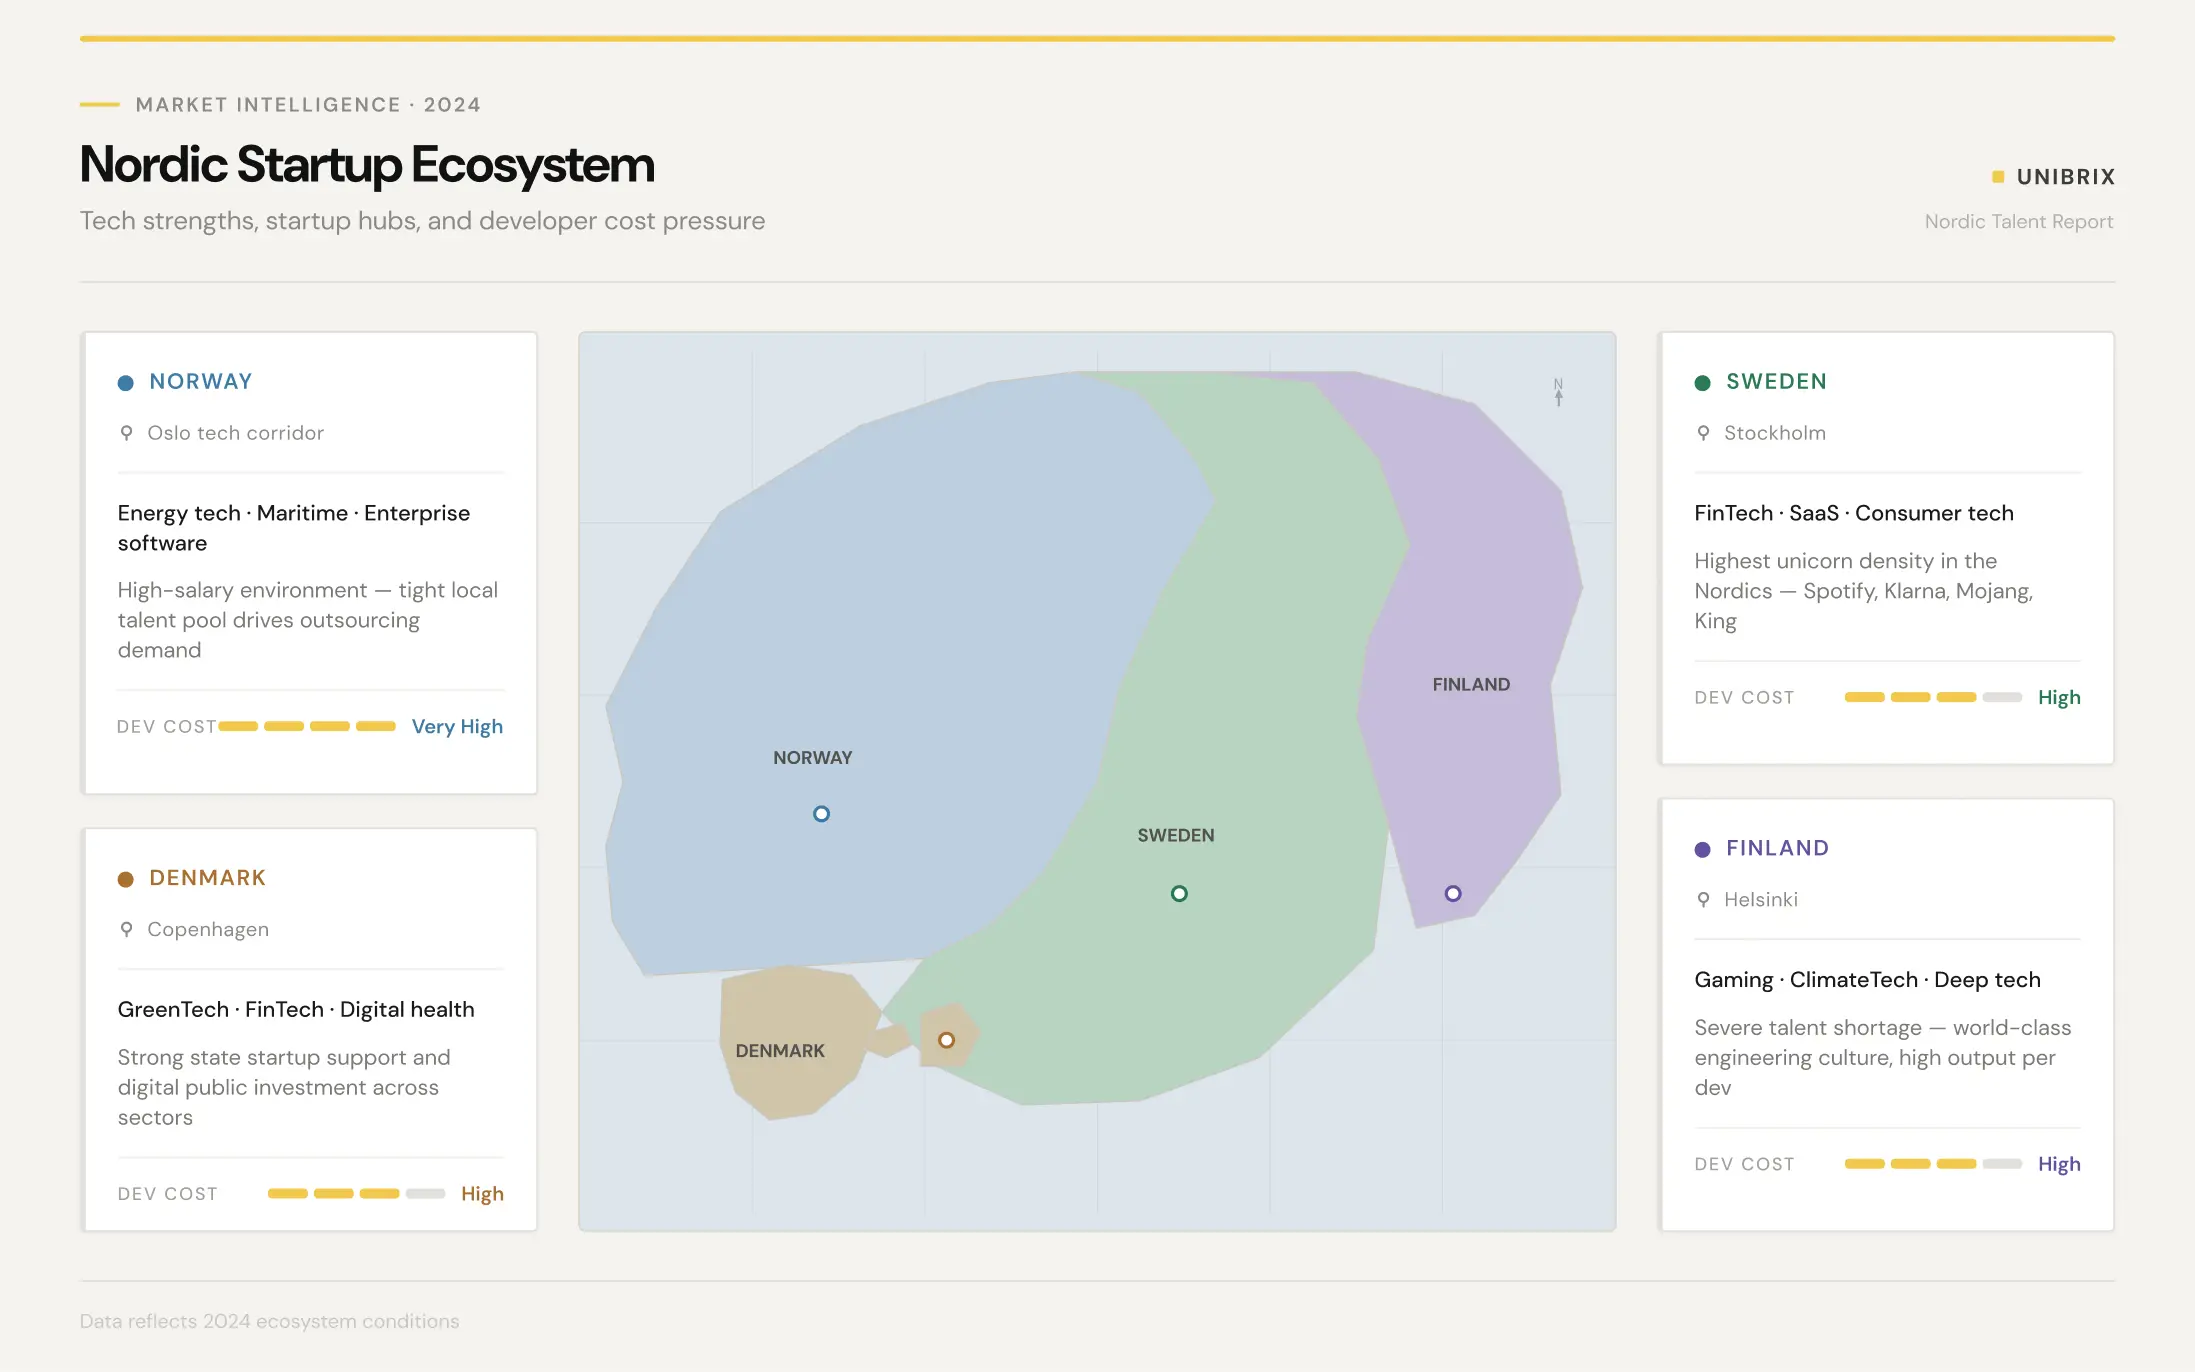Click 'GreenTech · FinTech · Digital health' text
Image resolution: width=2195 pixels, height=1372 pixels.
tap(296, 1010)
